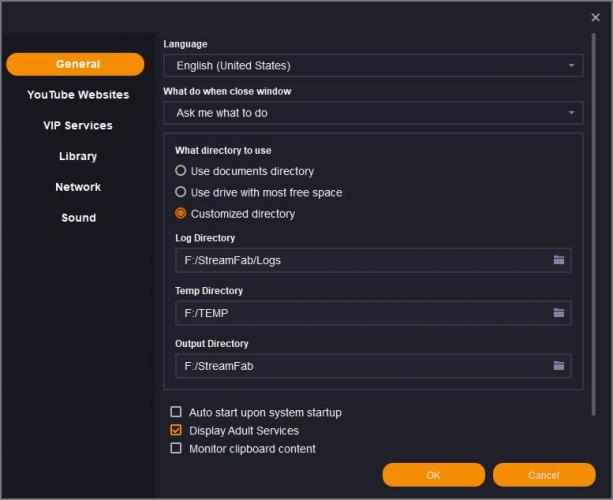
Task: Switch to the YouTube Websites tab
Action: (78, 95)
